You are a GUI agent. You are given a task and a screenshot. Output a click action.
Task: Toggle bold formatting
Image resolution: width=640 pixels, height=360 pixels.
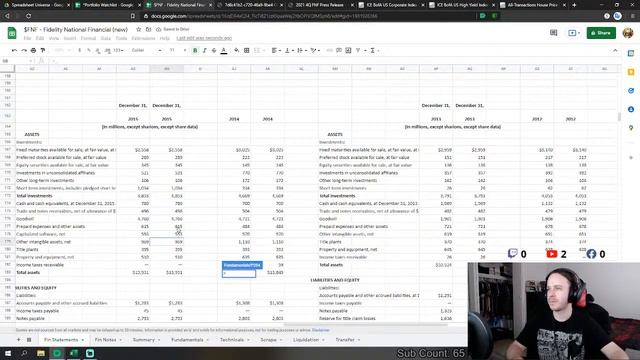[x=195, y=50]
